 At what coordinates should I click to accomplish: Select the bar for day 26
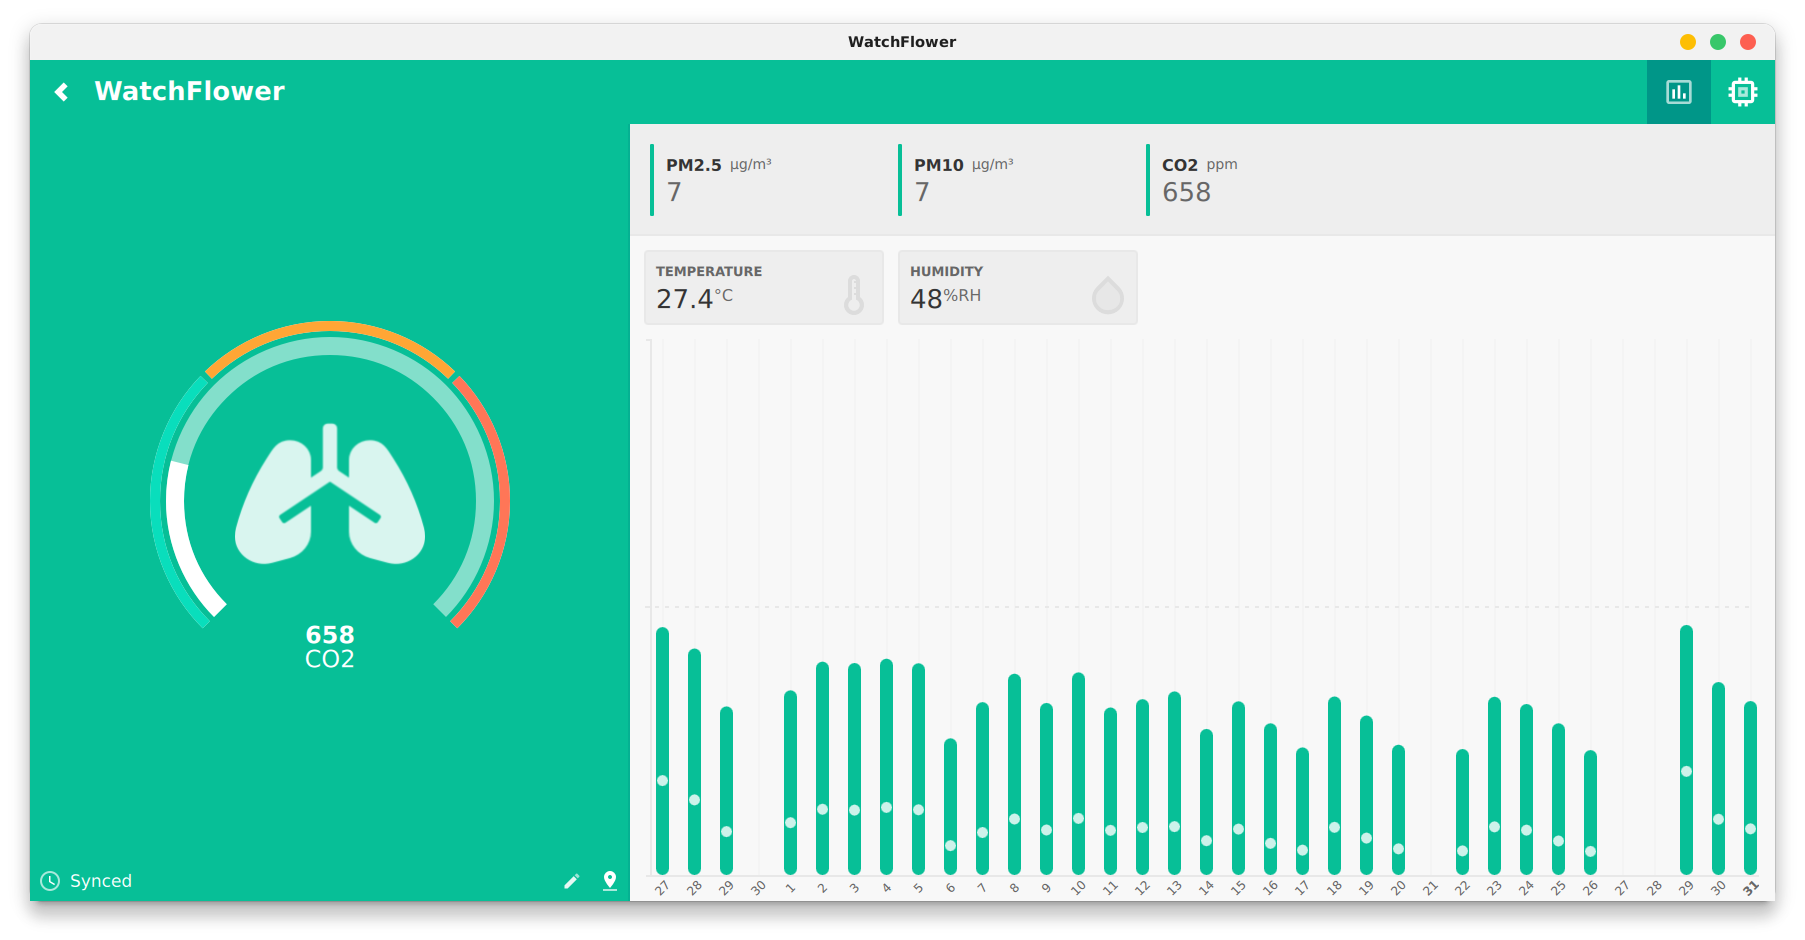(1590, 813)
